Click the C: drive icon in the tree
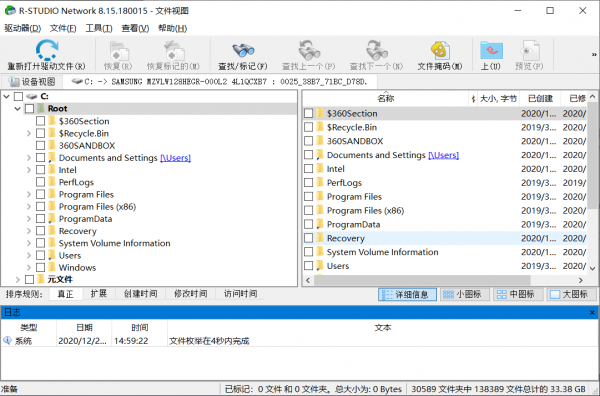The height and width of the screenshot is (396, 600). pyautogui.click(x=31, y=96)
